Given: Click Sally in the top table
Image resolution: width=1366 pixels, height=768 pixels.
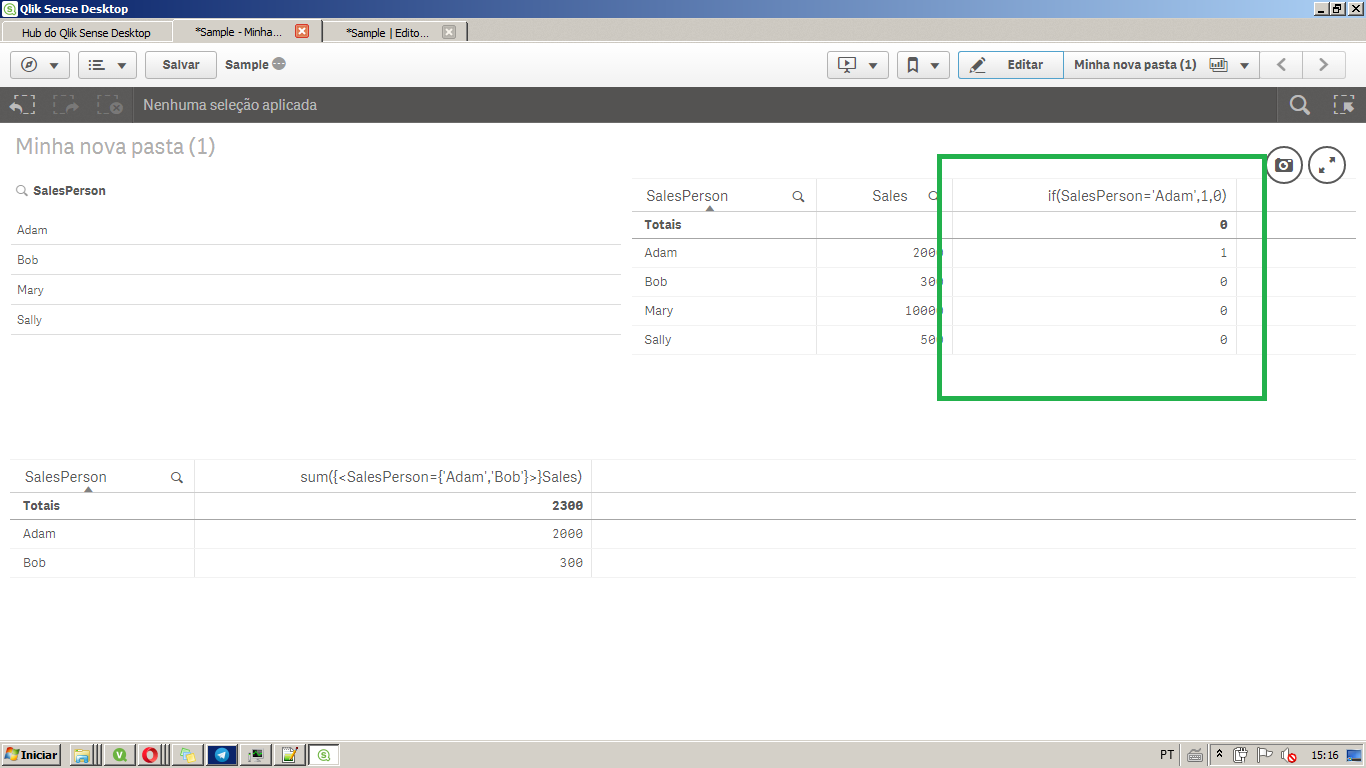Looking at the screenshot, I should point(658,340).
